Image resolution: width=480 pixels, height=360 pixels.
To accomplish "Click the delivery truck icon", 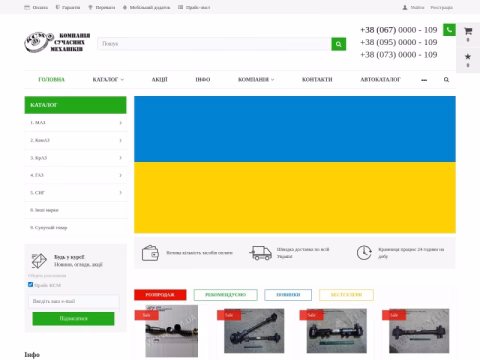I will click(x=261, y=253).
